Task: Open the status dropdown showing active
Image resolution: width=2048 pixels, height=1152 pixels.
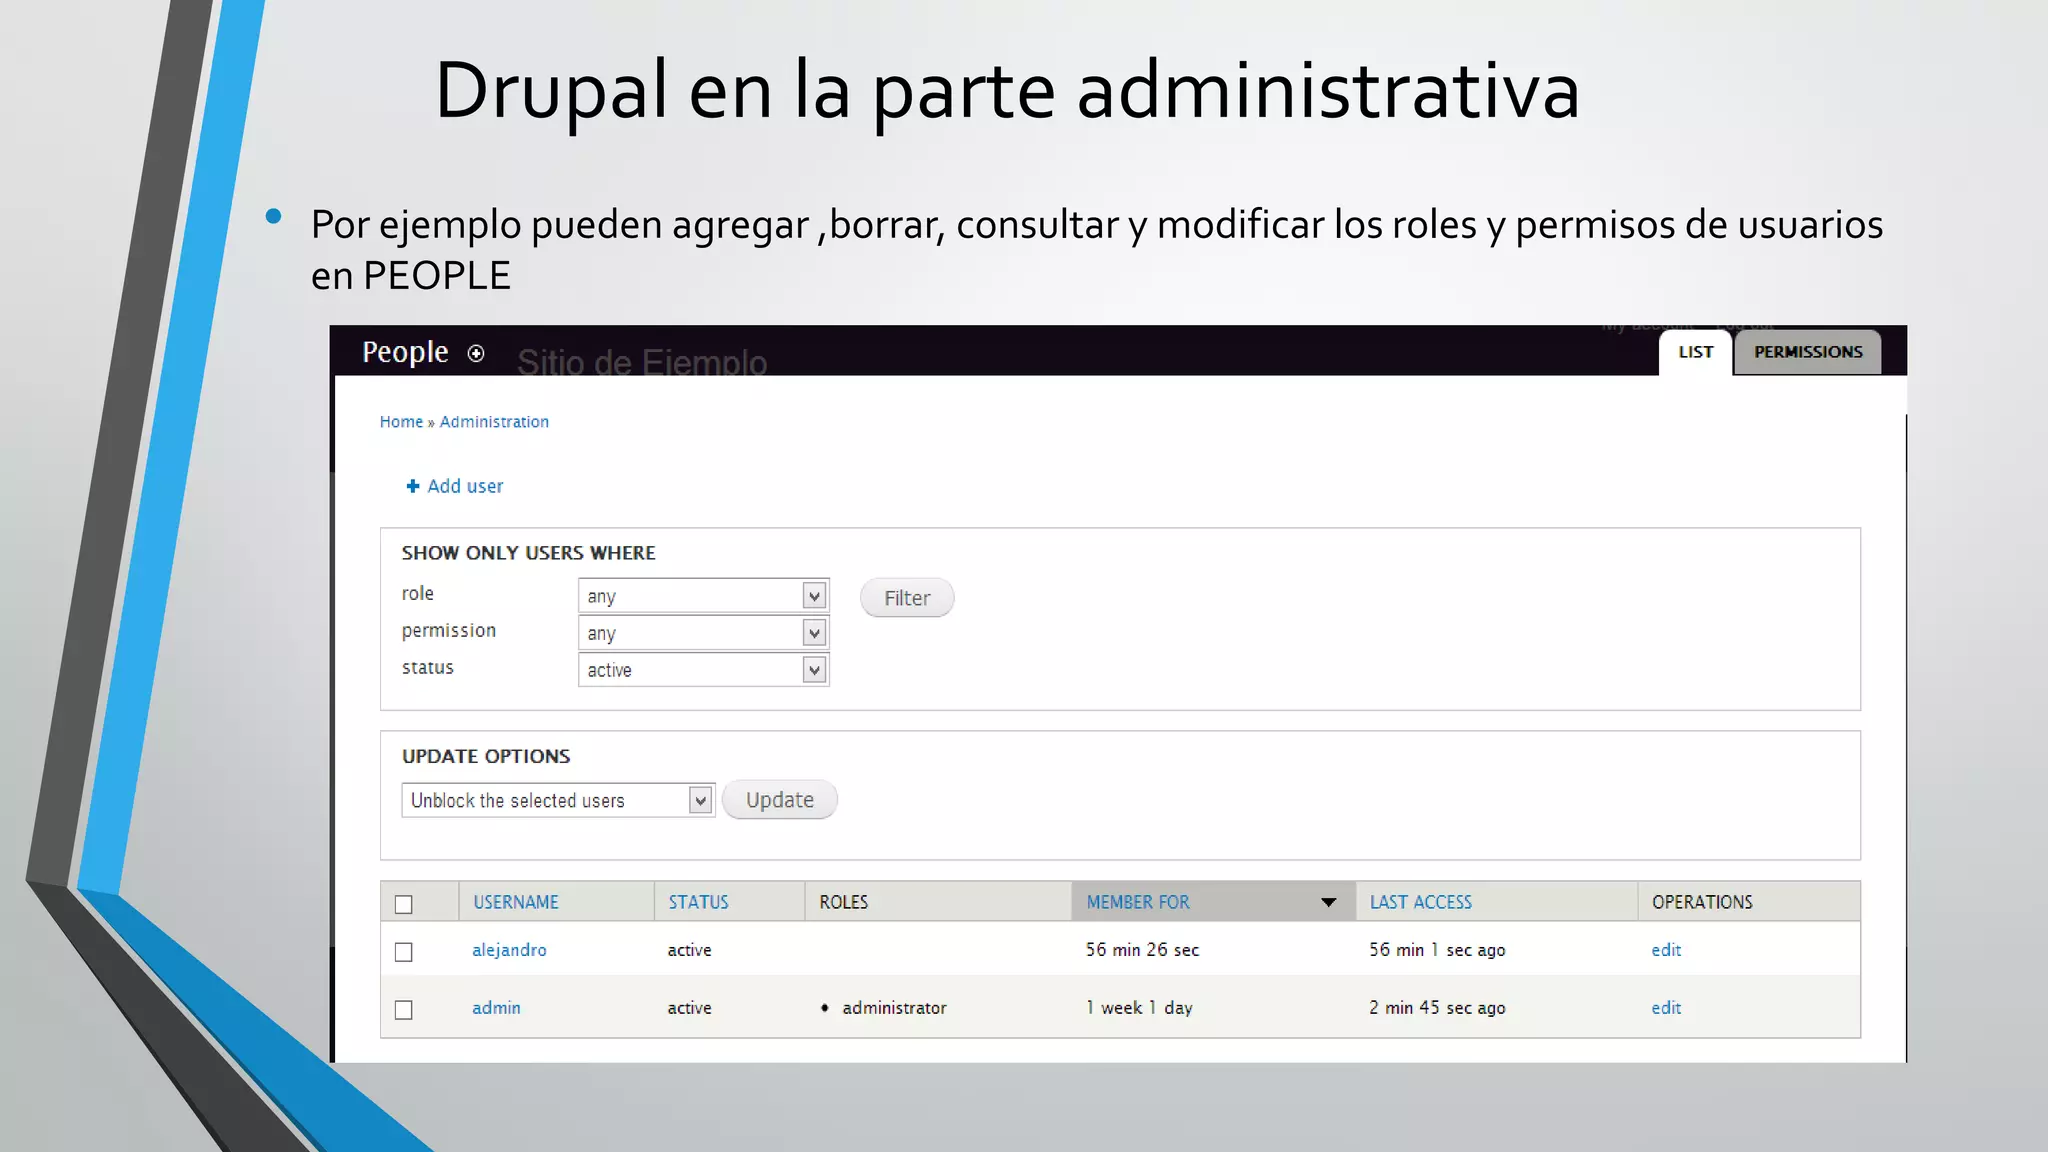Action: [x=703, y=670]
